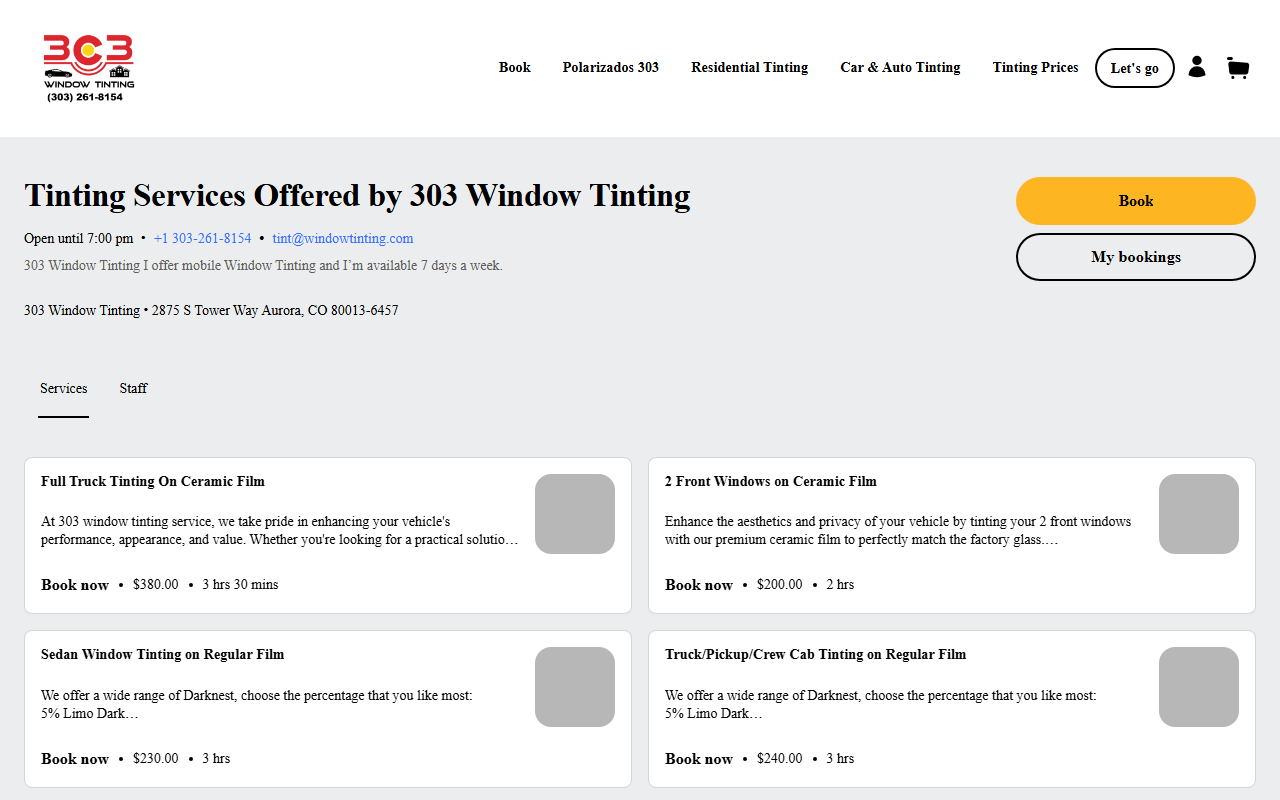1280x800 pixels.
Task: Click the Let's go button
Action: click(x=1135, y=68)
